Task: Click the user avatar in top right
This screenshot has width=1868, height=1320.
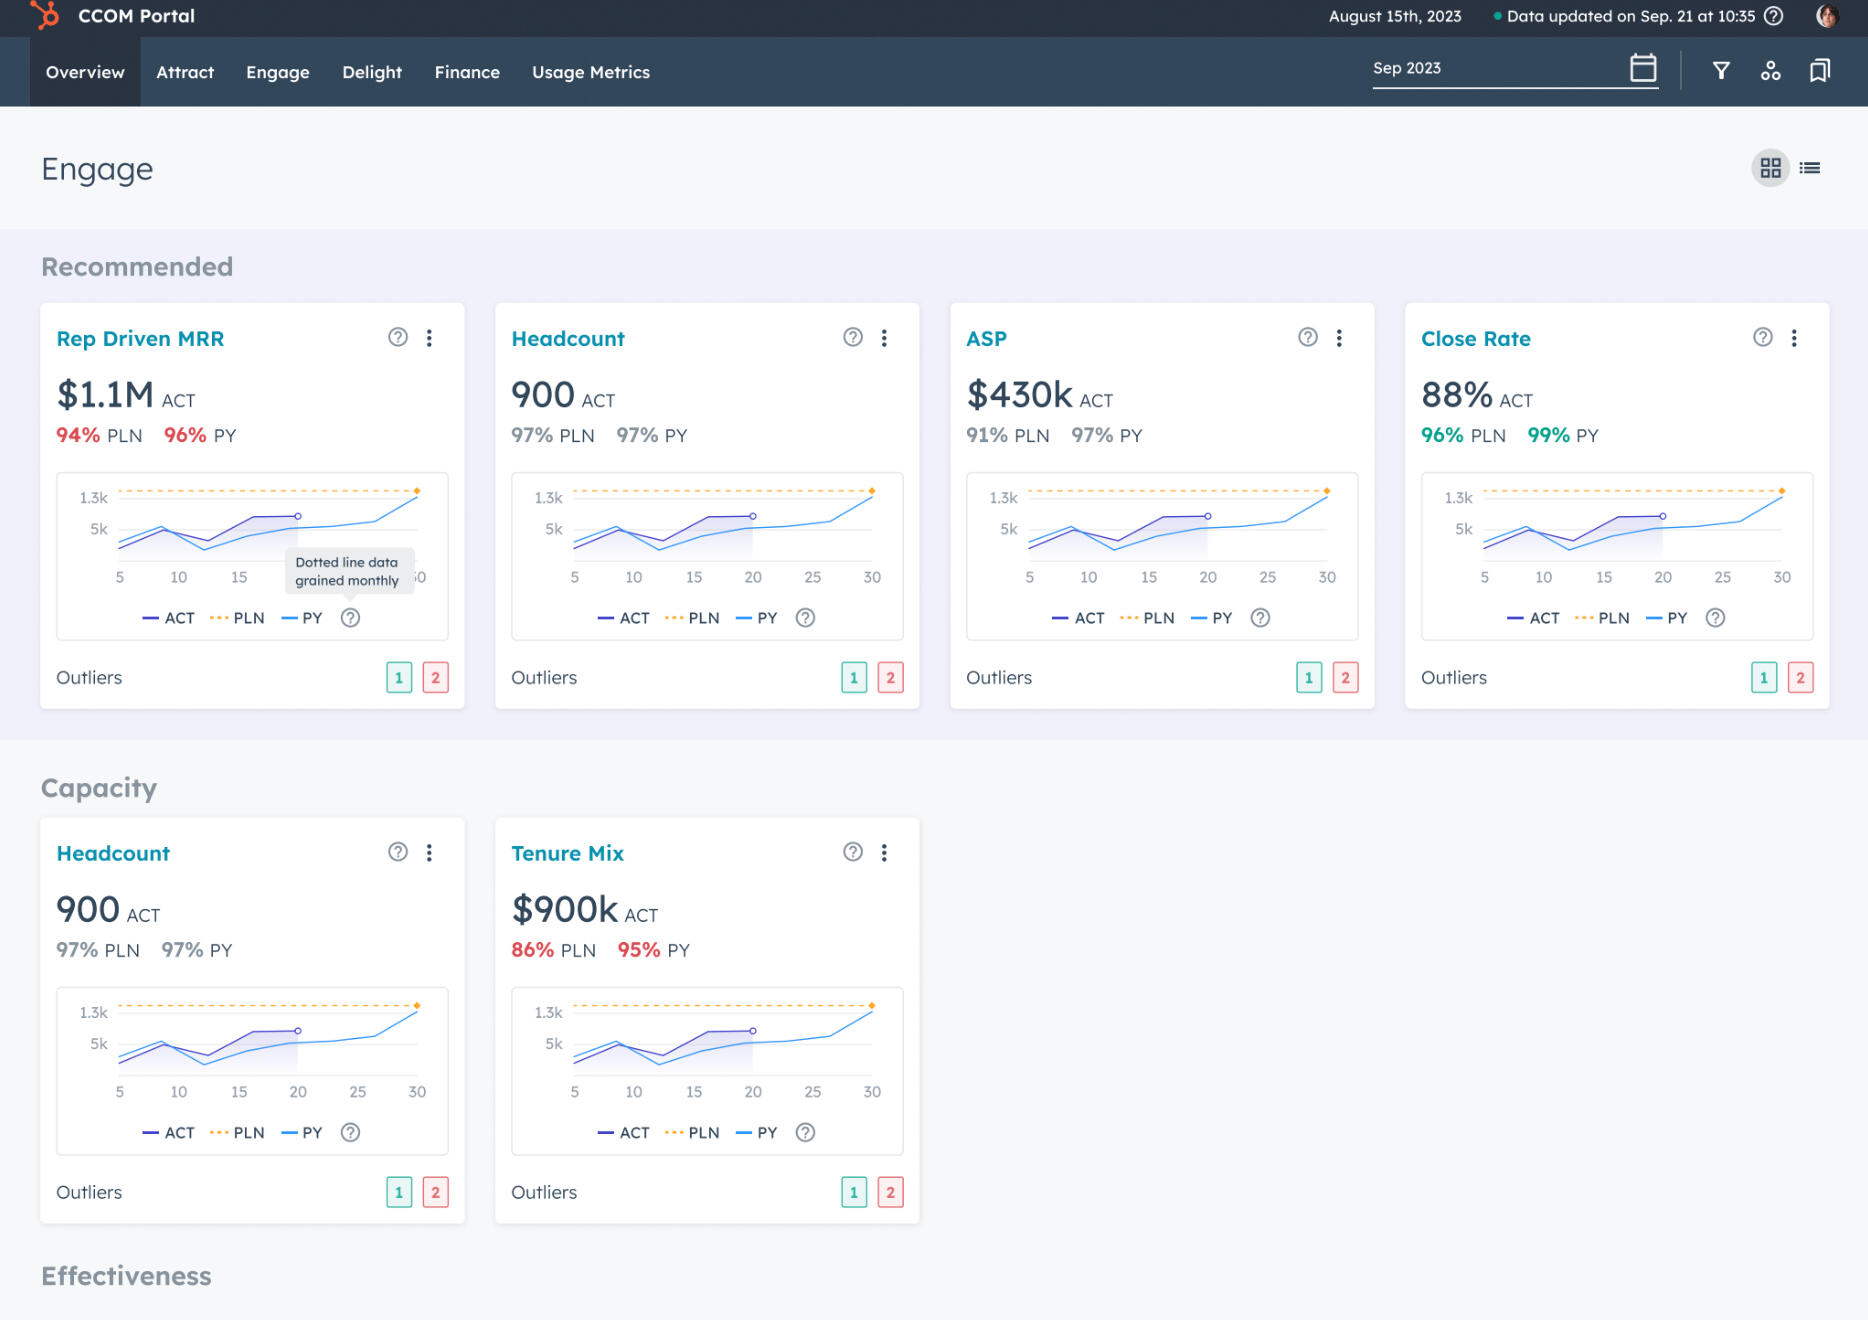Action: [1825, 16]
